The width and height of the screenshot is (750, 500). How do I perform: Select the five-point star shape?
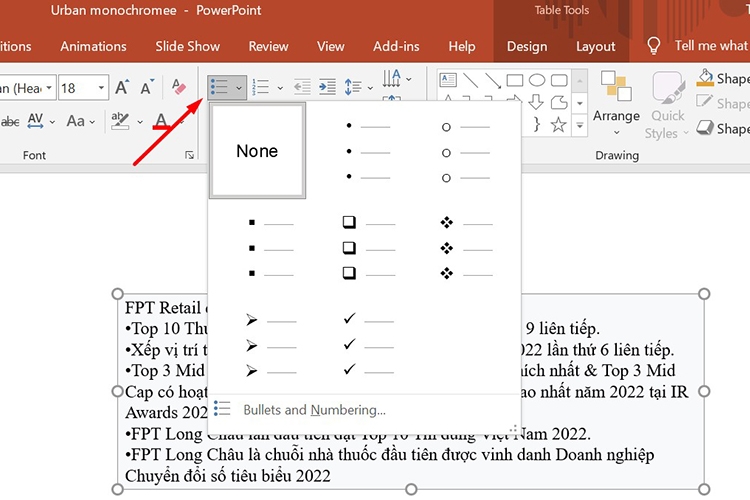click(559, 125)
